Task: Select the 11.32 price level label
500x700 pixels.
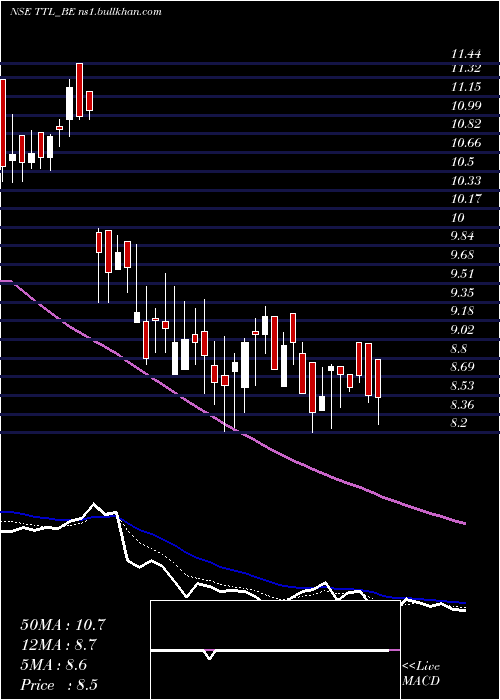Action: click(x=466, y=68)
